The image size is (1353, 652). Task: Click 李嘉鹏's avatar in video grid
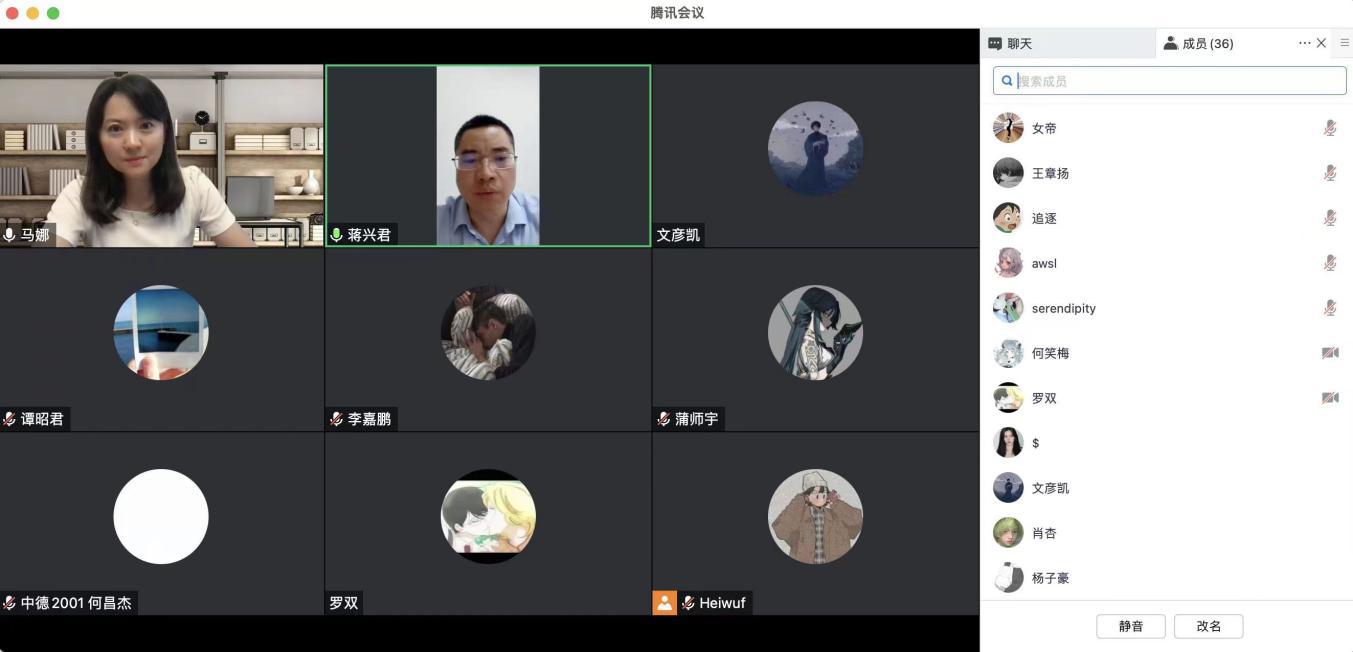coord(488,332)
